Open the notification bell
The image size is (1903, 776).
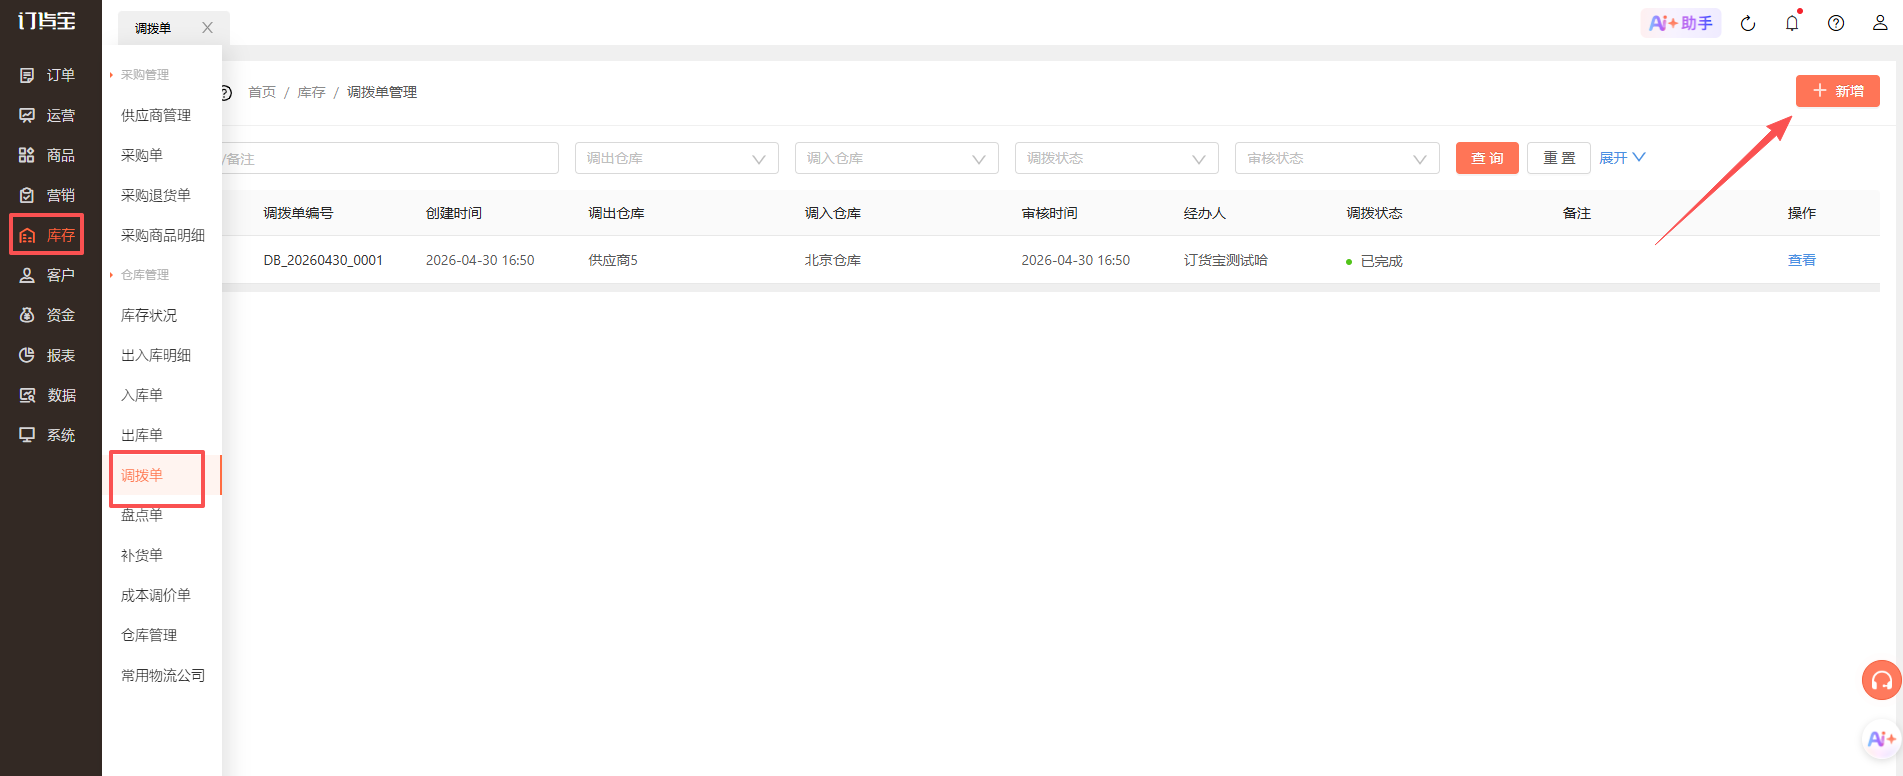tap(1792, 23)
